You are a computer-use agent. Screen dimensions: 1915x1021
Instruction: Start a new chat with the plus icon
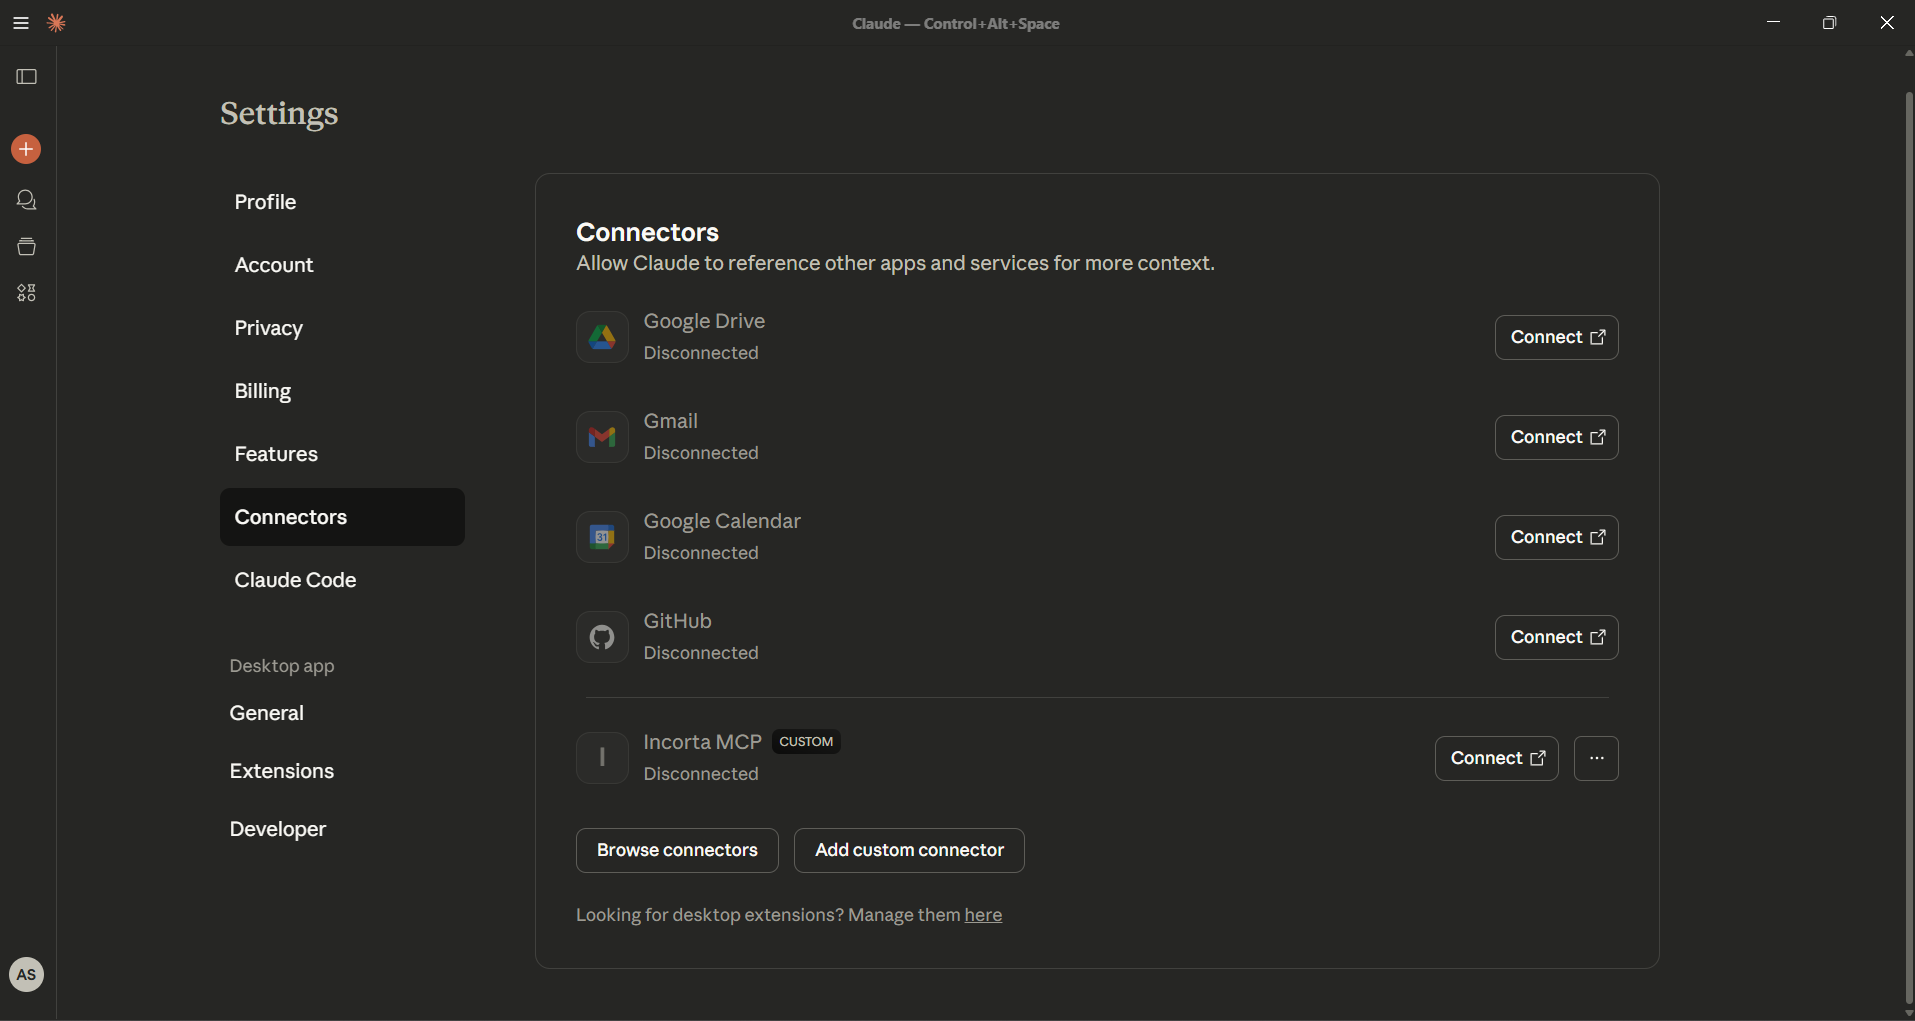point(25,149)
